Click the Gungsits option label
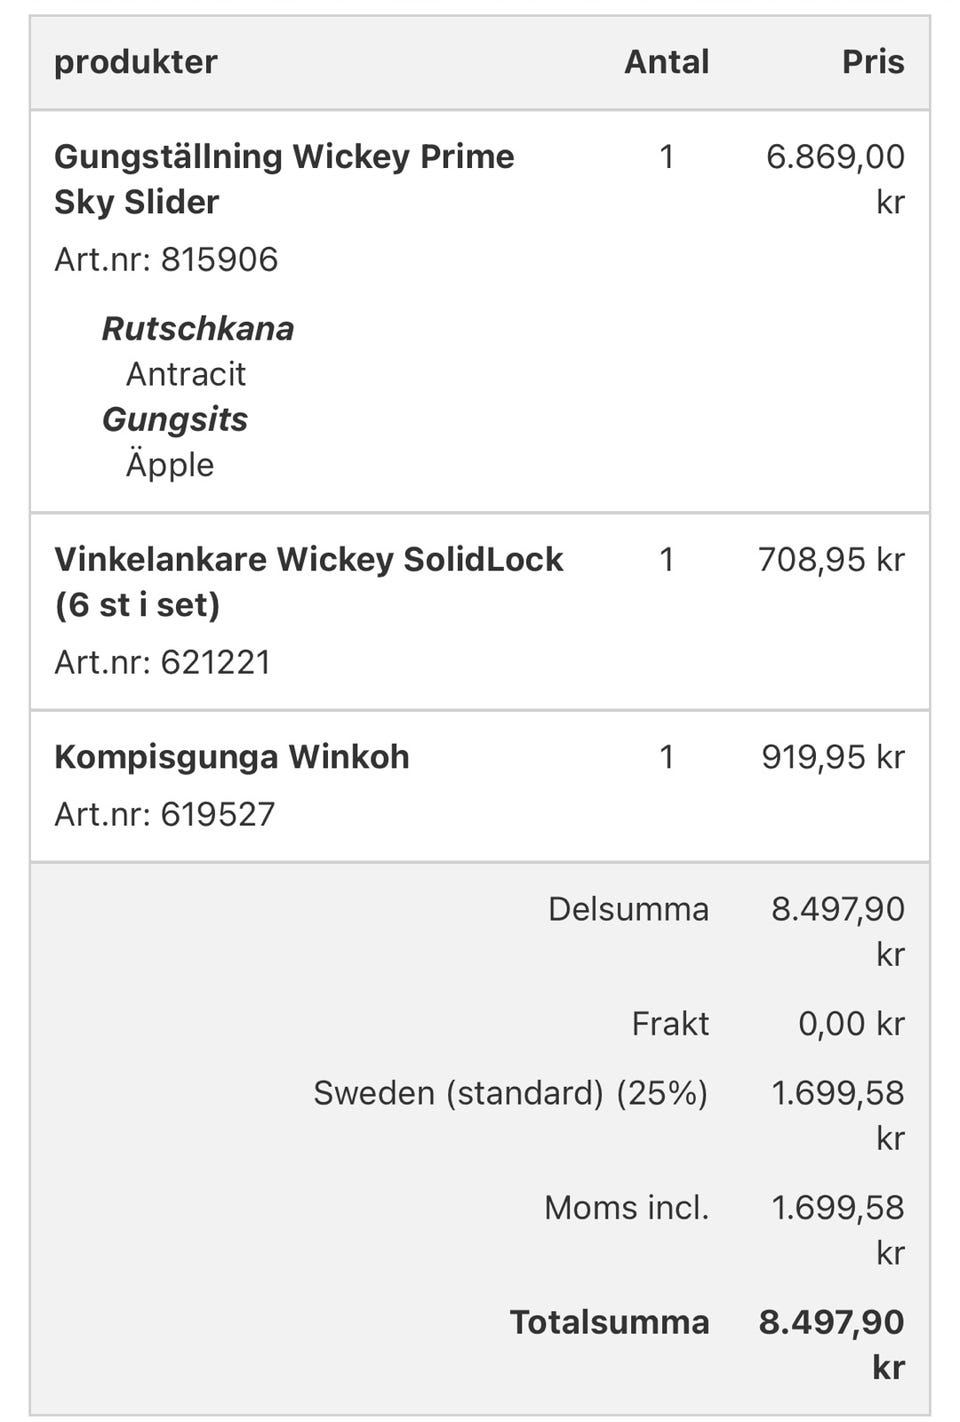 coord(175,419)
